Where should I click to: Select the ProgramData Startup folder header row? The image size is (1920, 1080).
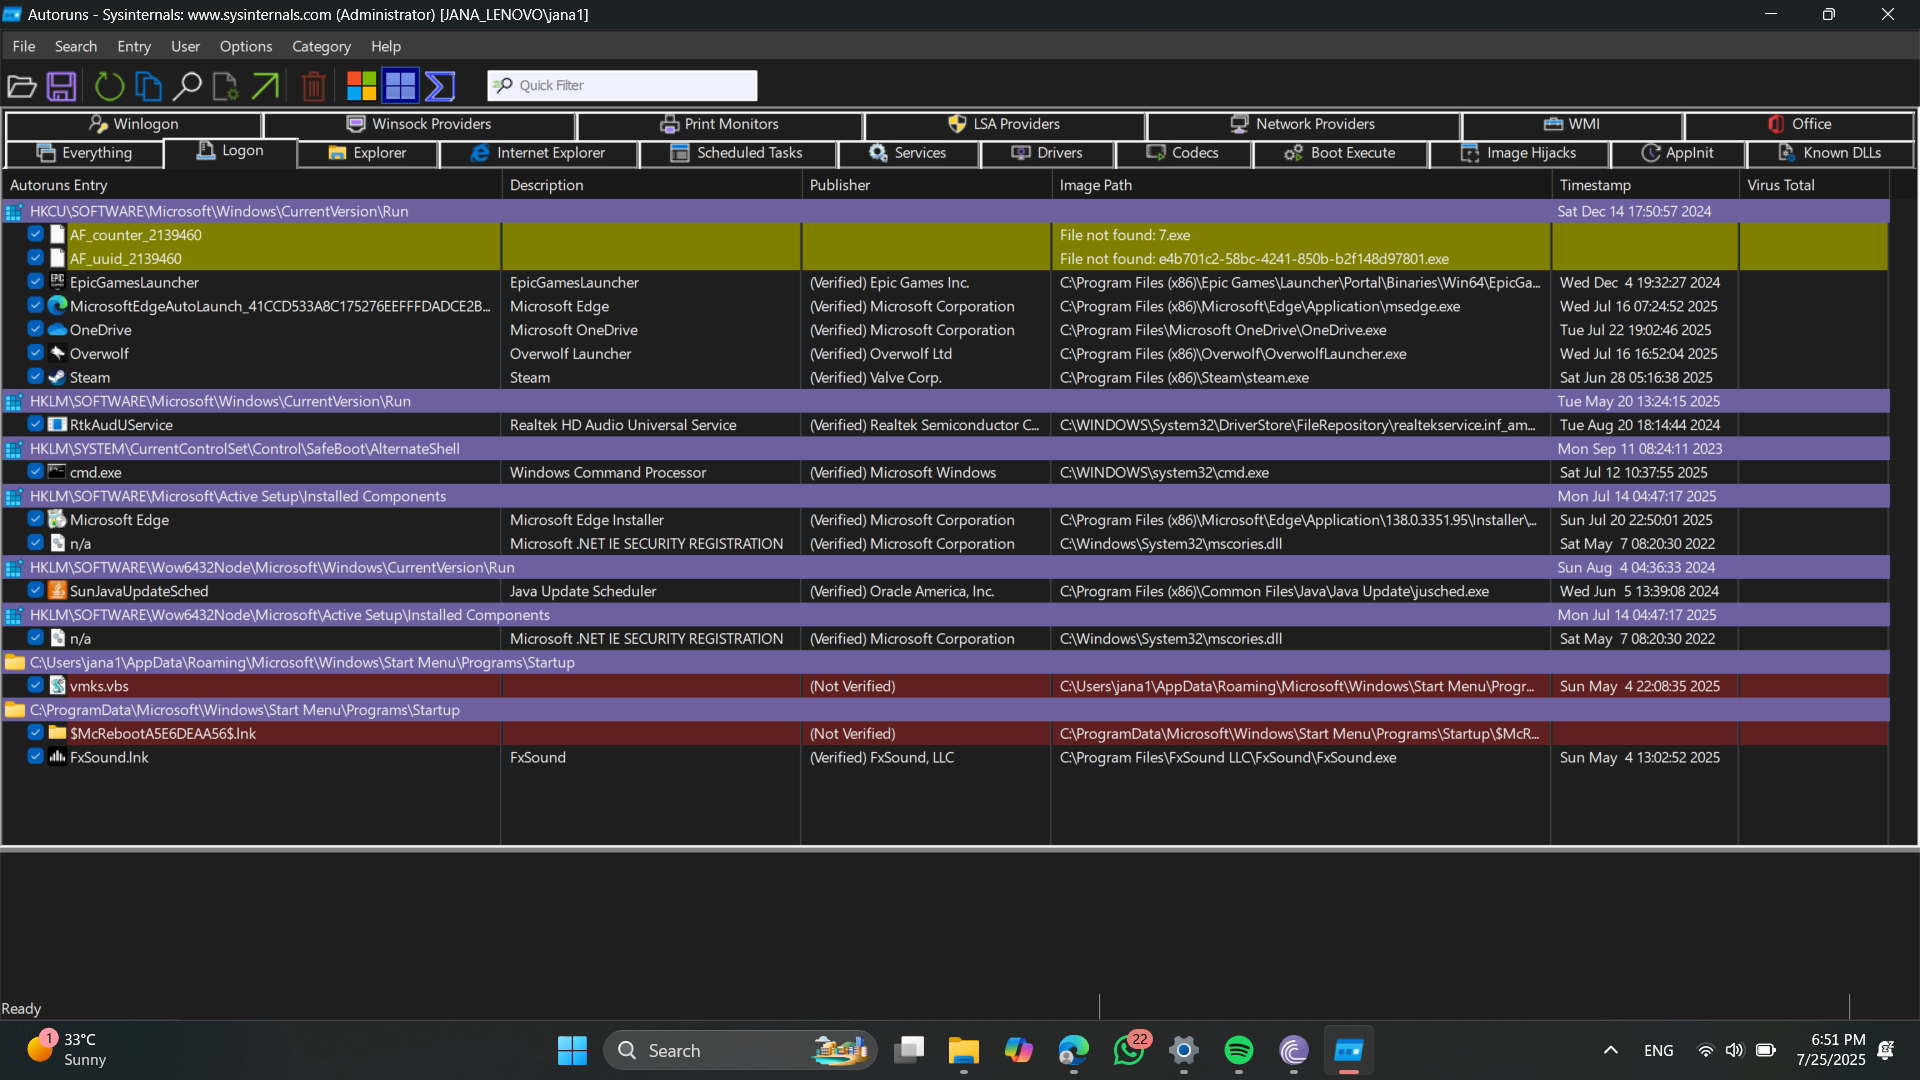pyautogui.click(x=945, y=709)
